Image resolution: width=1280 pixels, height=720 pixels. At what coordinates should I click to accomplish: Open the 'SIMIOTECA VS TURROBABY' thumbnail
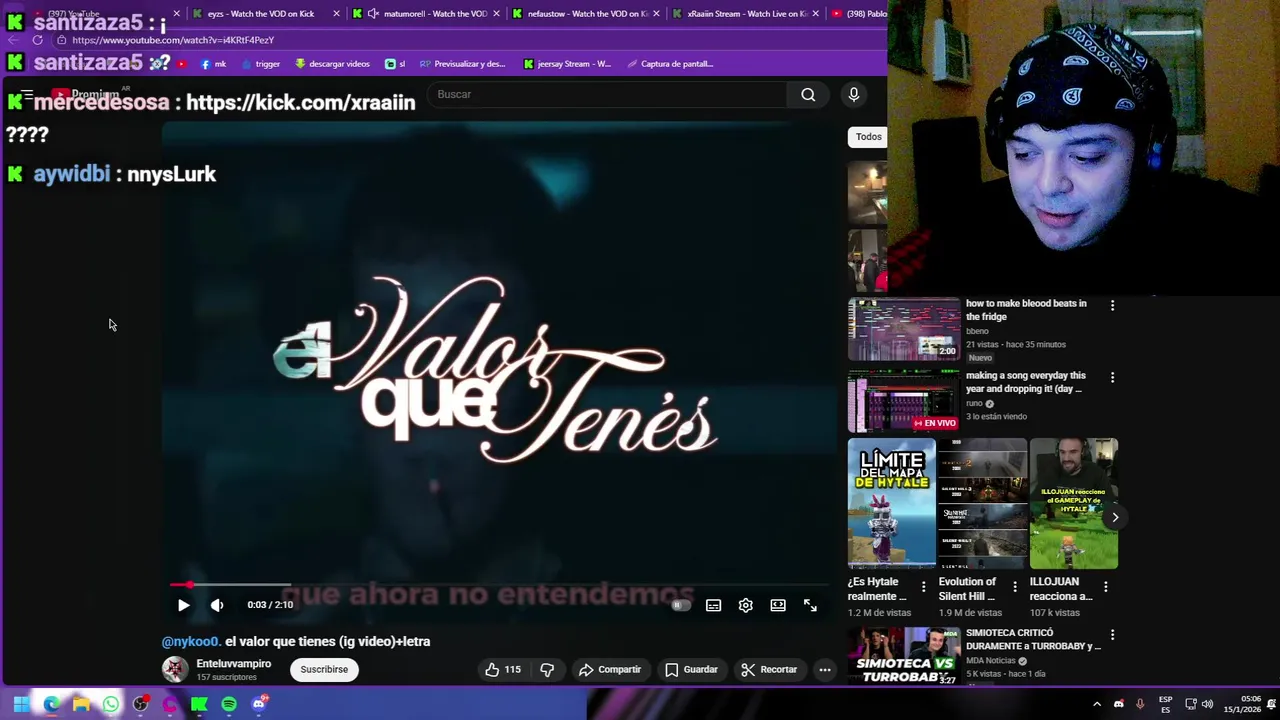point(904,656)
